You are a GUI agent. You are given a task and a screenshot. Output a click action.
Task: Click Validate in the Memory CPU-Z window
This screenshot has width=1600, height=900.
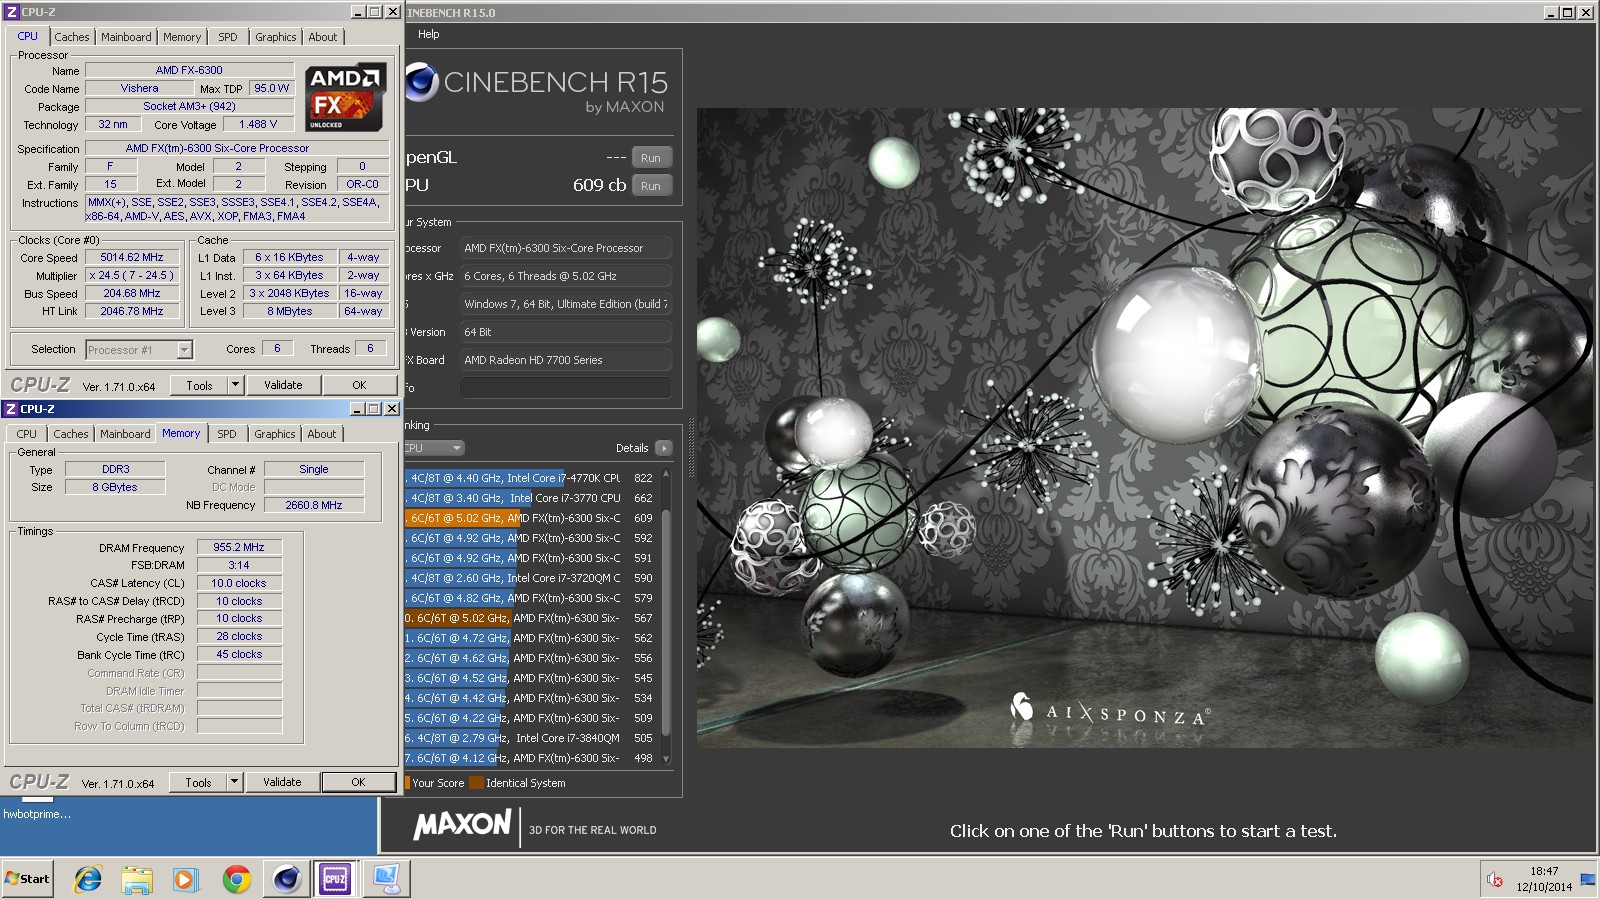(x=282, y=782)
